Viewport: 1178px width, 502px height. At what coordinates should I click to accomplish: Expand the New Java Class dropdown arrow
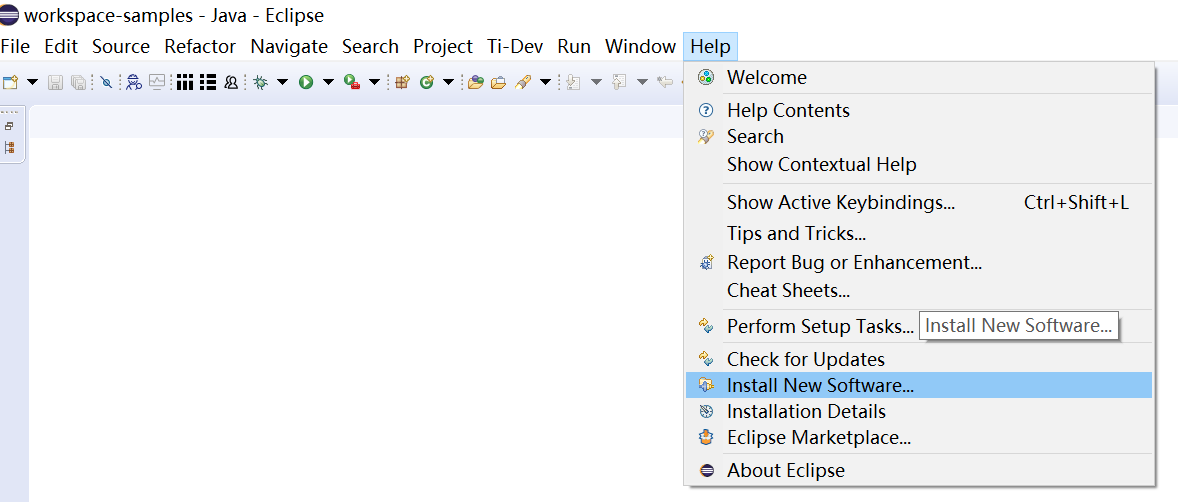click(x=449, y=82)
